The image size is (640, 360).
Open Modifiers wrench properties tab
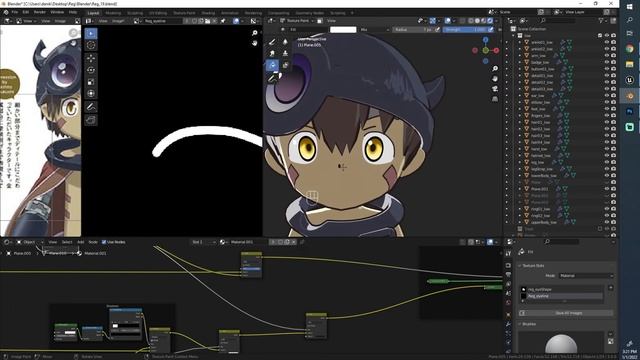tap(508, 324)
